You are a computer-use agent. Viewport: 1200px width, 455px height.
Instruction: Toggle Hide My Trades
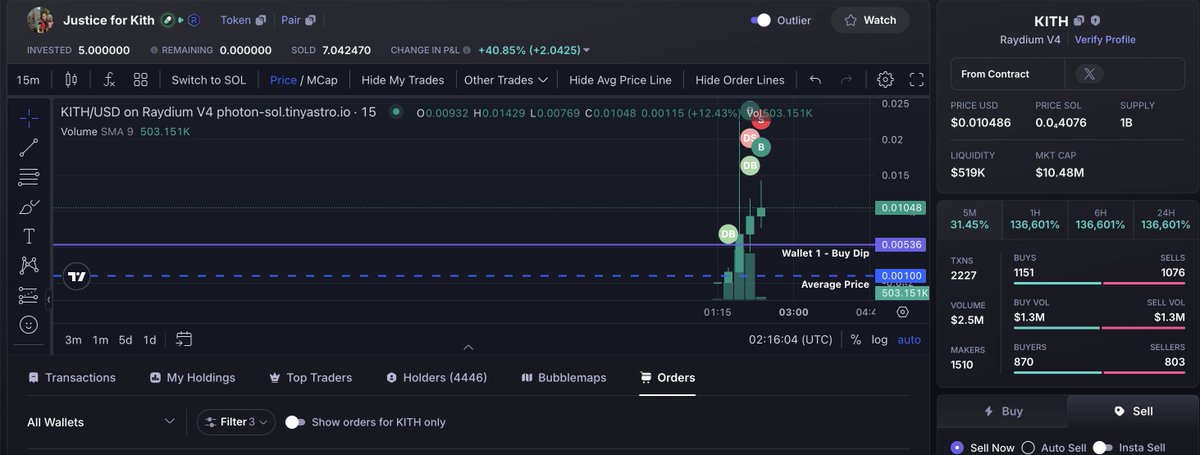coord(402,80)
